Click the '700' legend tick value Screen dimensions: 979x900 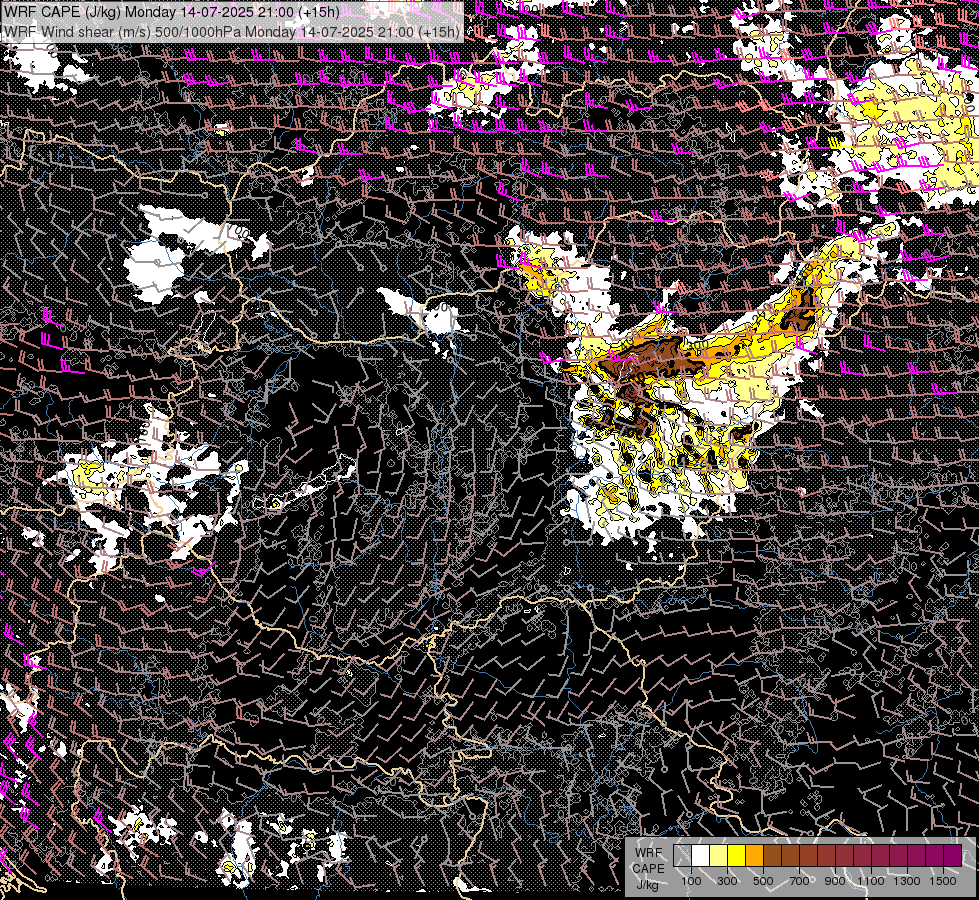click(799, 881)
